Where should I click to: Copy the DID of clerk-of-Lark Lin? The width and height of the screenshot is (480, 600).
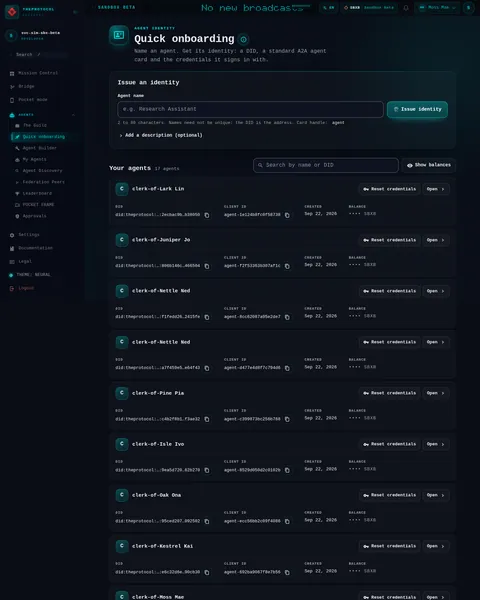(207, 215)
